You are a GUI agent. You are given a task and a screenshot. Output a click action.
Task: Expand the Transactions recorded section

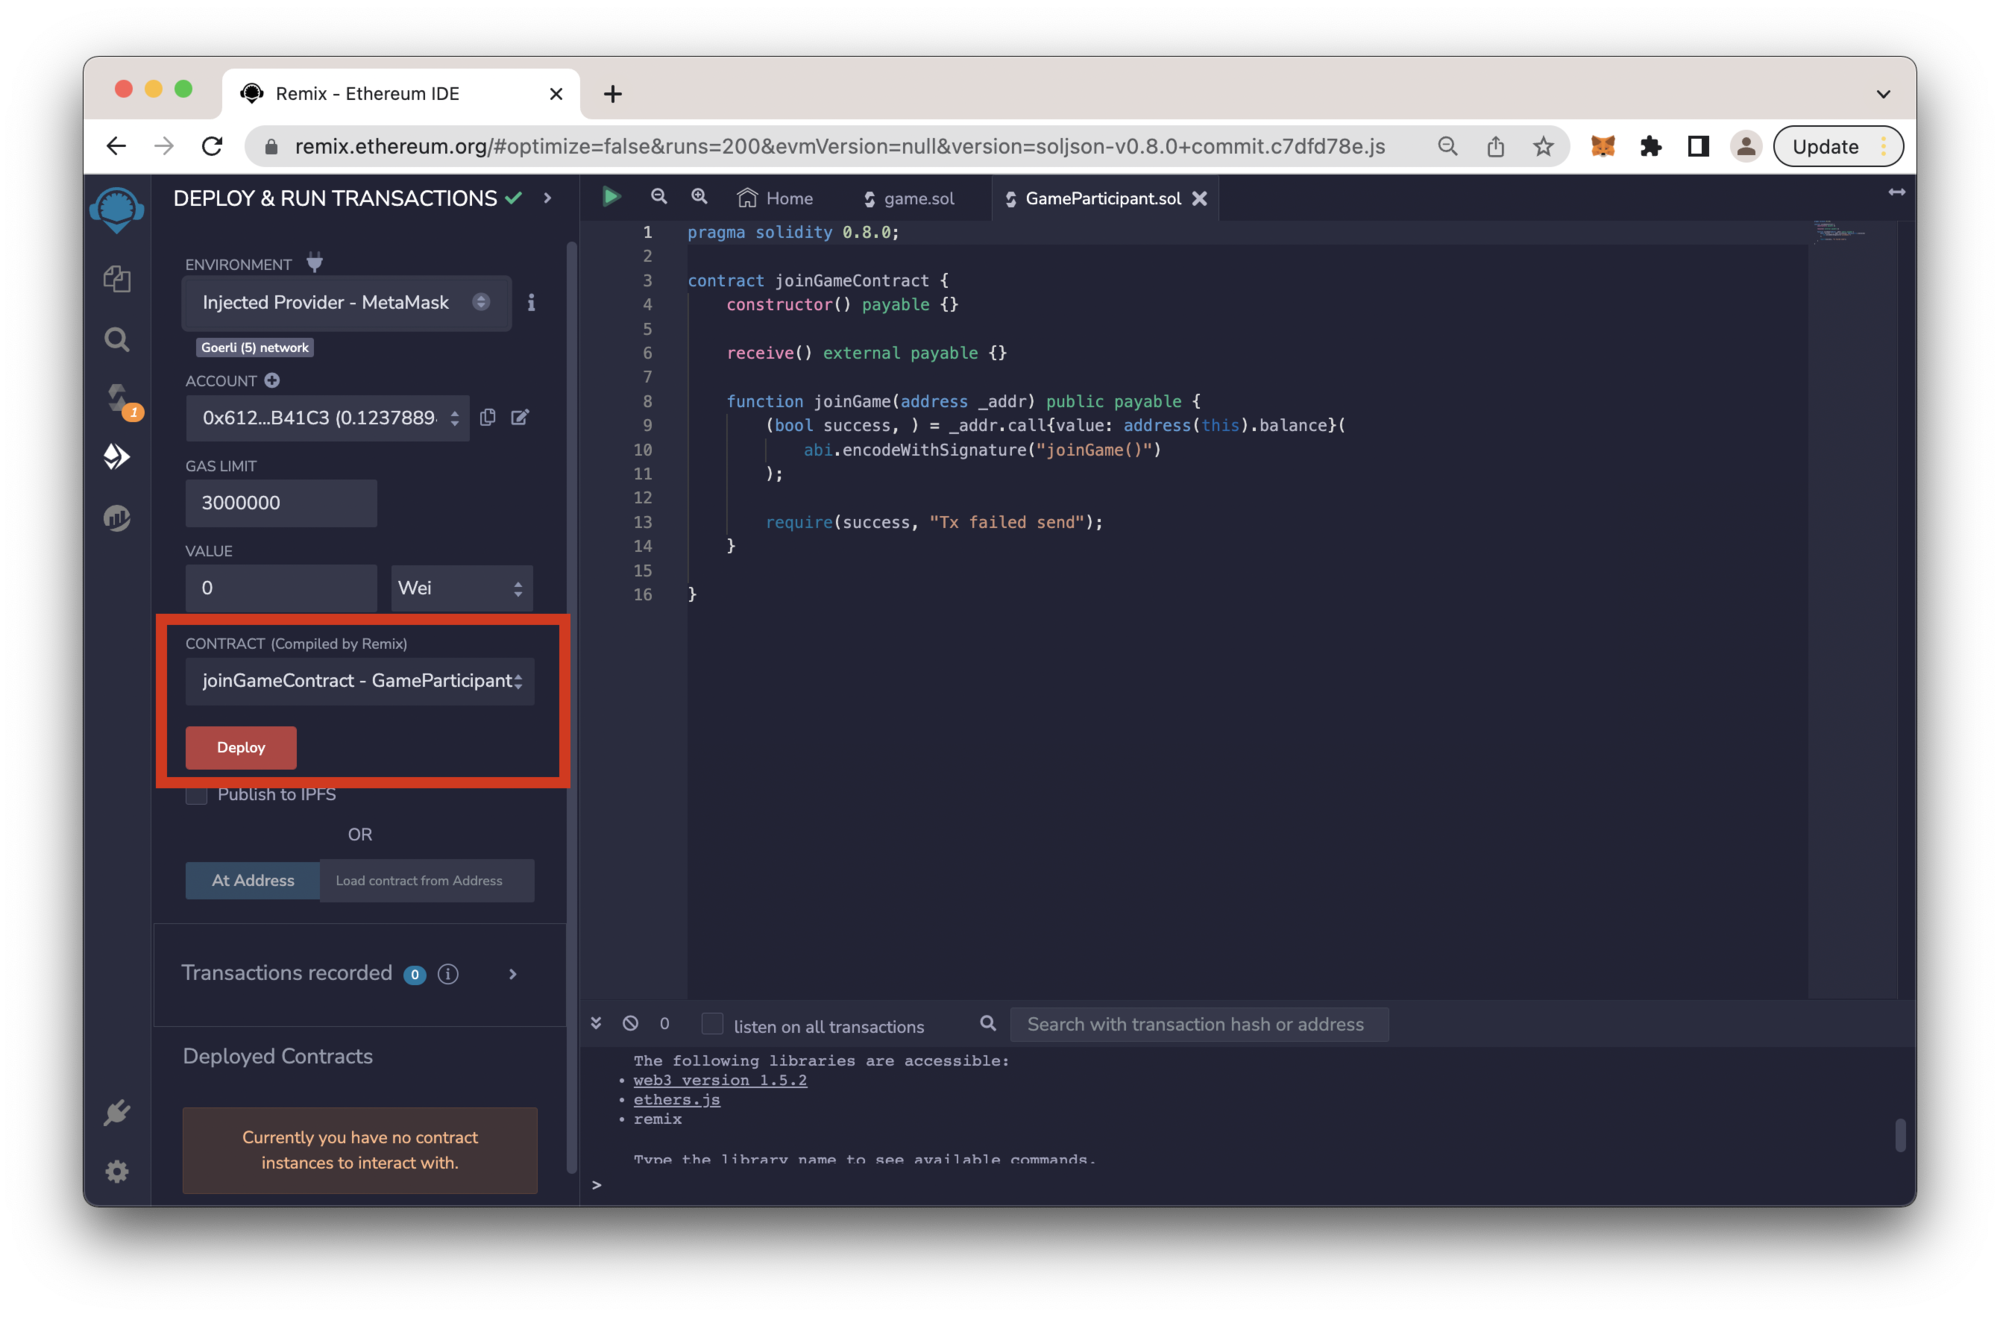pyautogui.click(x=513, y=974)
